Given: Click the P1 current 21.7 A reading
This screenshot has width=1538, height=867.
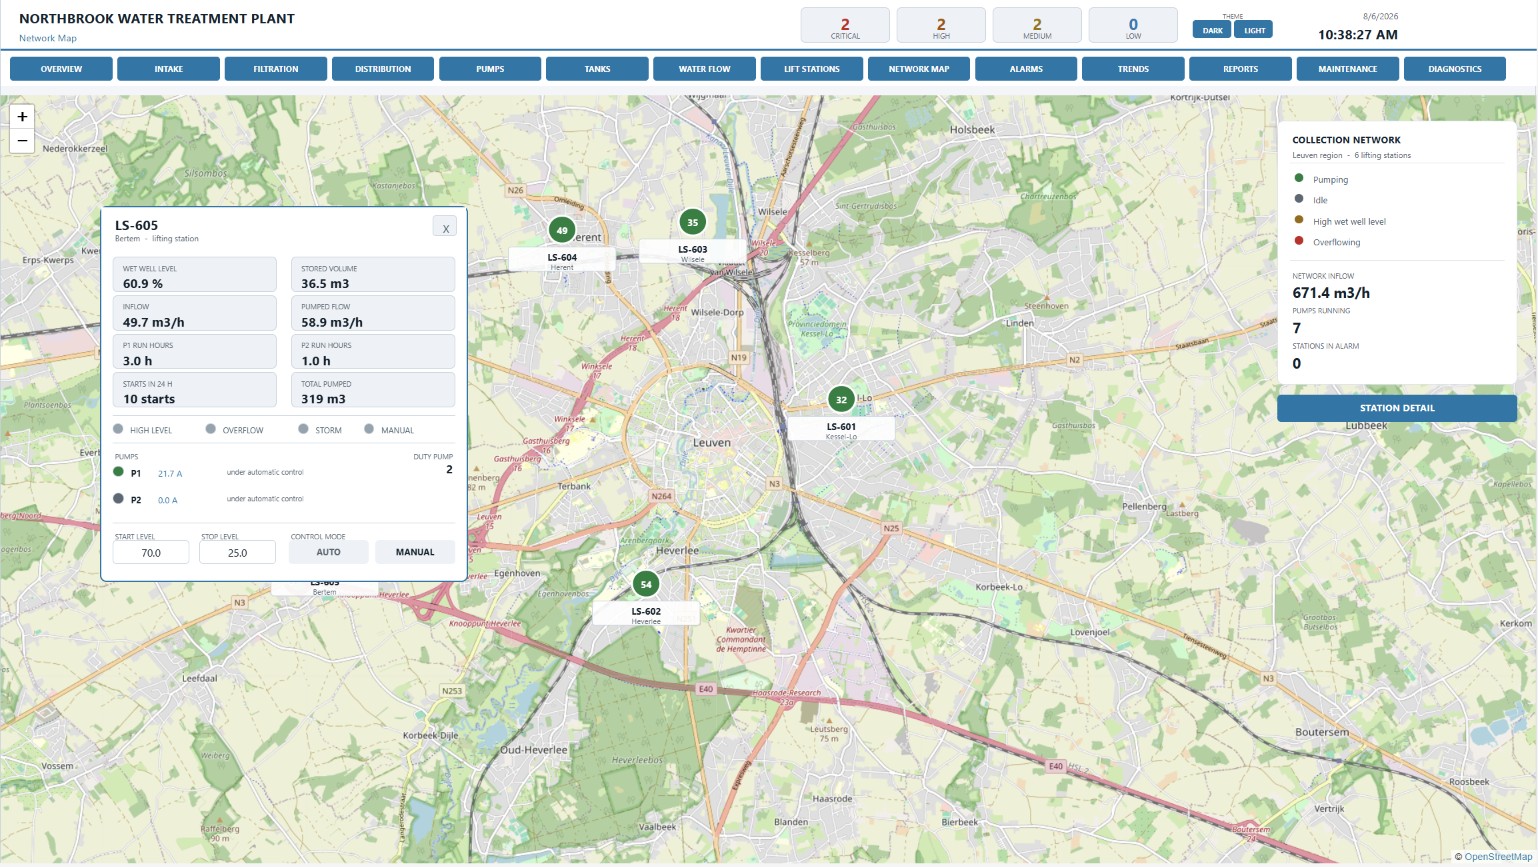Looking at the screenshot, I should (170, 474).
